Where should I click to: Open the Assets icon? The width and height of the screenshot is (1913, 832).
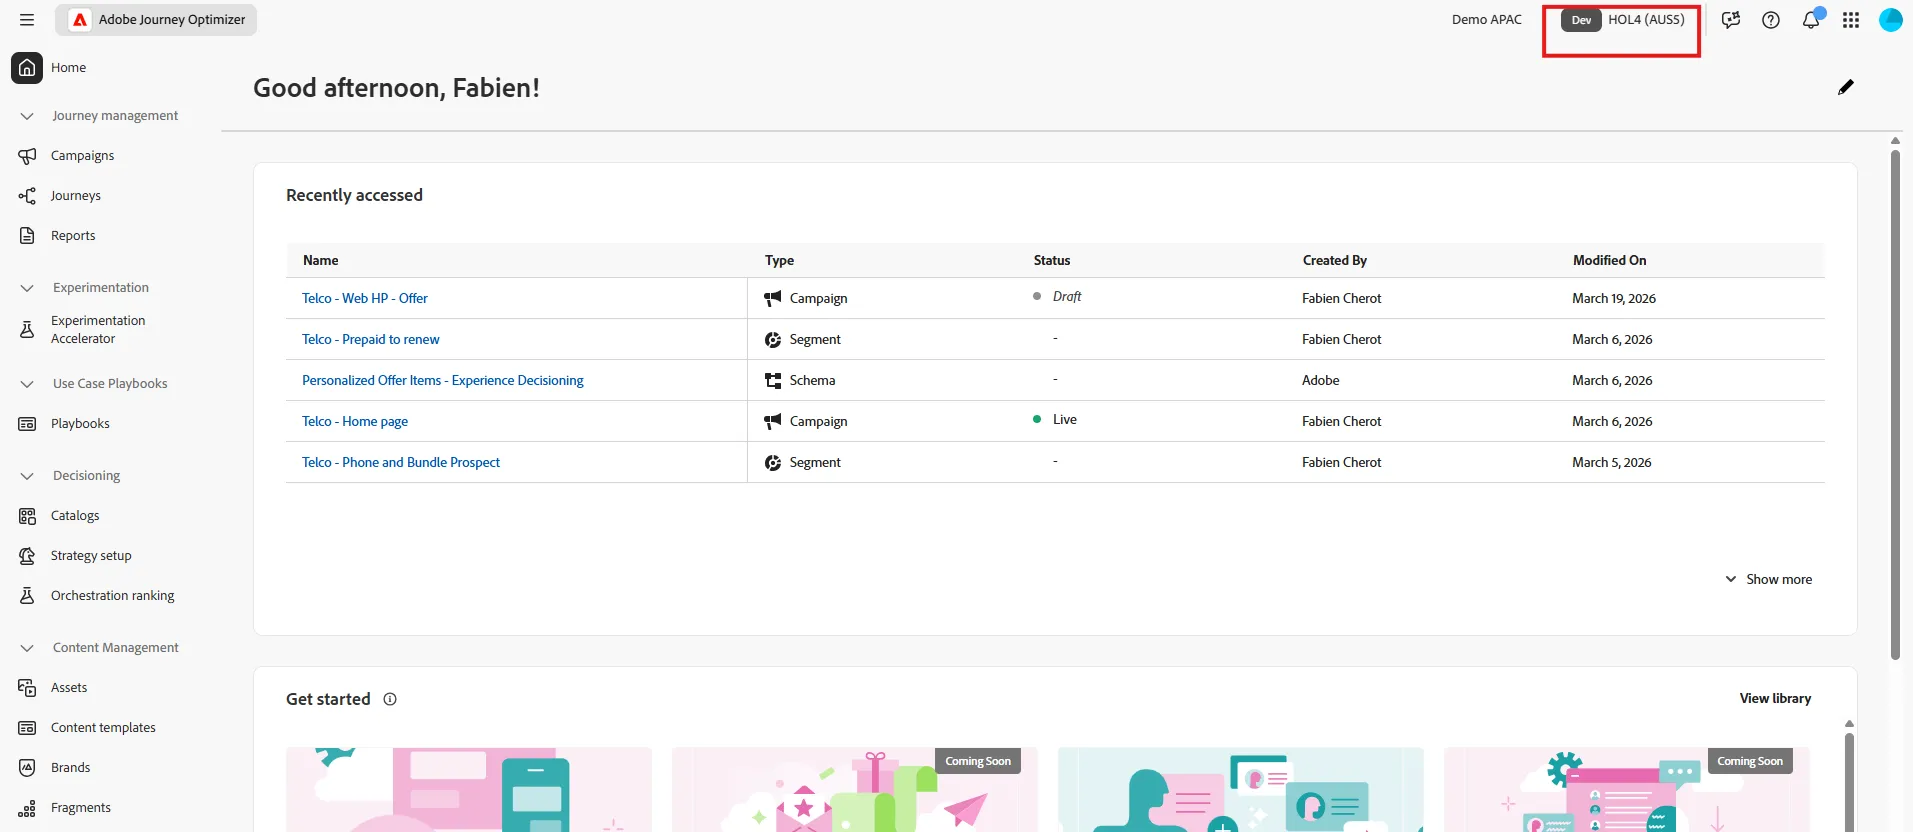[x=27, y=688]
